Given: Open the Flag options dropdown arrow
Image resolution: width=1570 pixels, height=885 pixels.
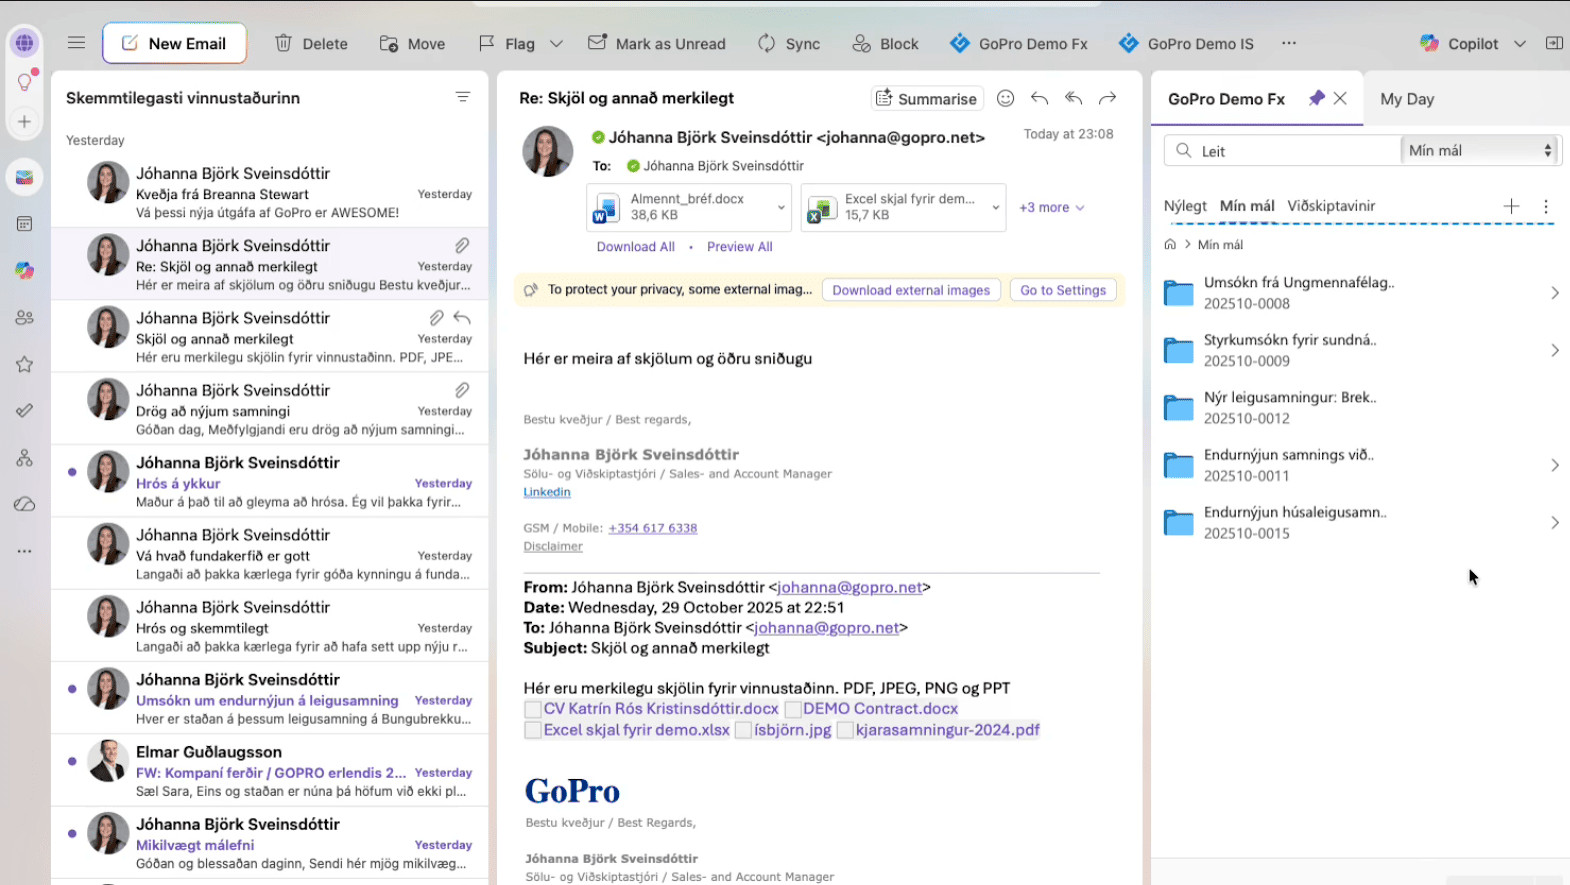Looking at the screenshot, I should (x=557, y=44).
